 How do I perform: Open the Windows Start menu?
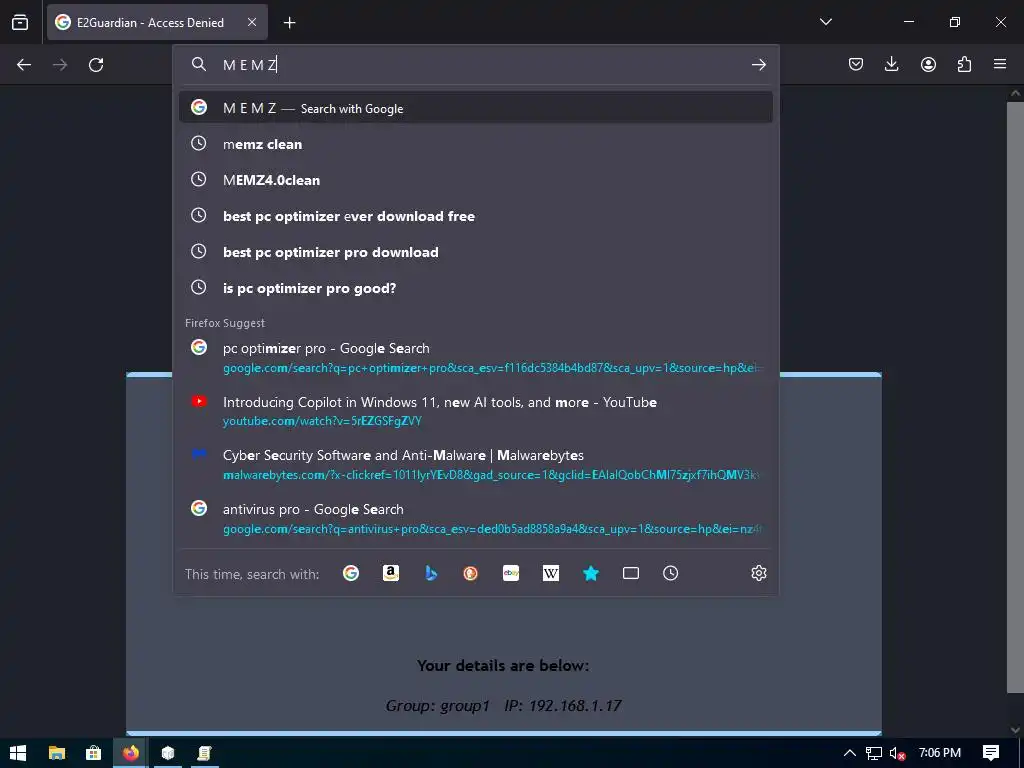click(x=18, y=753)
